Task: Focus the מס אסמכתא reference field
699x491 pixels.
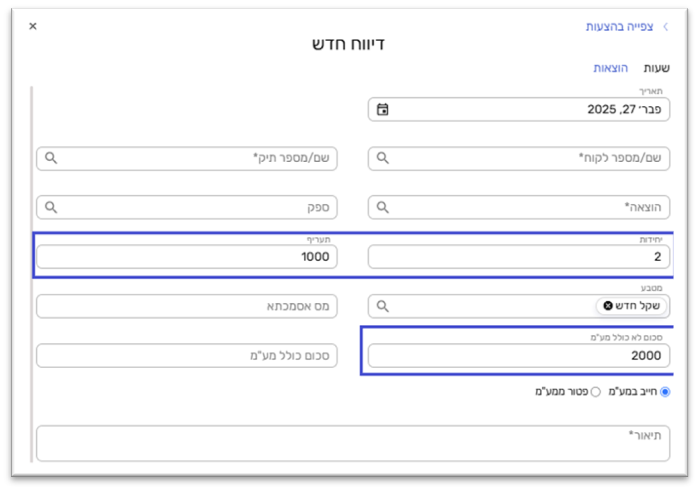Action: (x=186, y=305)
